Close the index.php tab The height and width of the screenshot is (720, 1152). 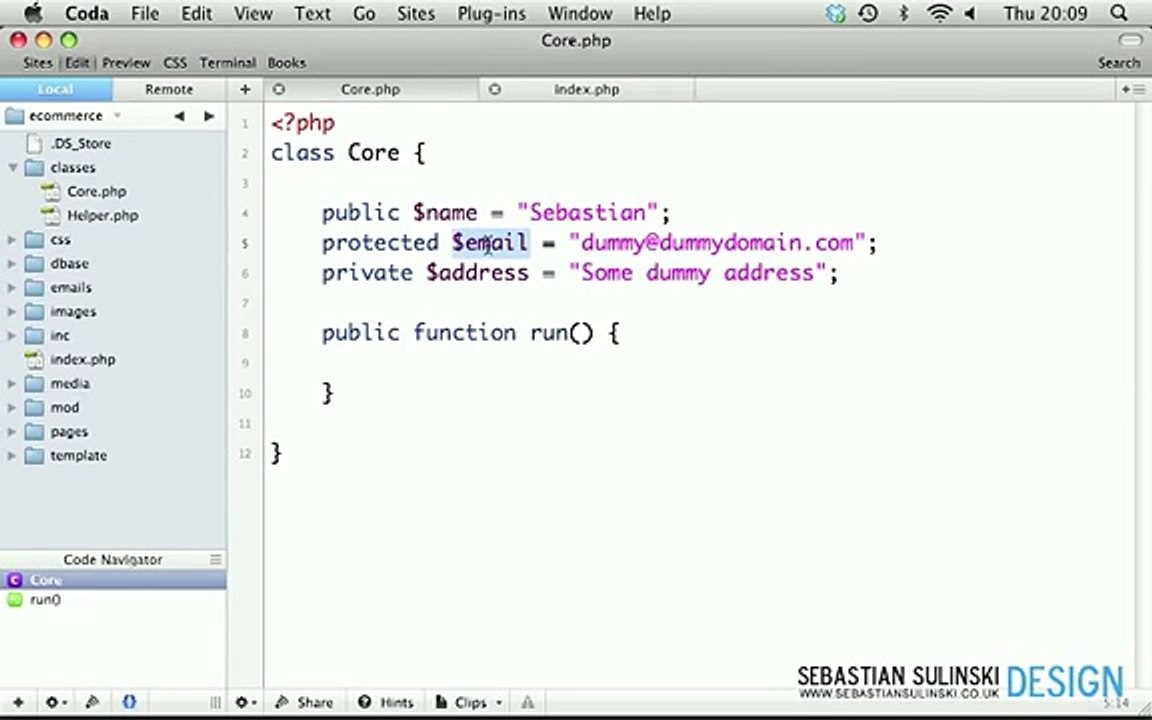tap(494, 90)
